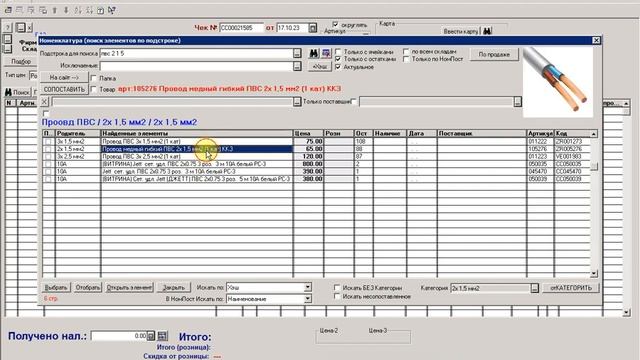Screen dimensions: 640x360
Task: Click the move row up arrow in top toolbar
Action: (x=54, y=10)
